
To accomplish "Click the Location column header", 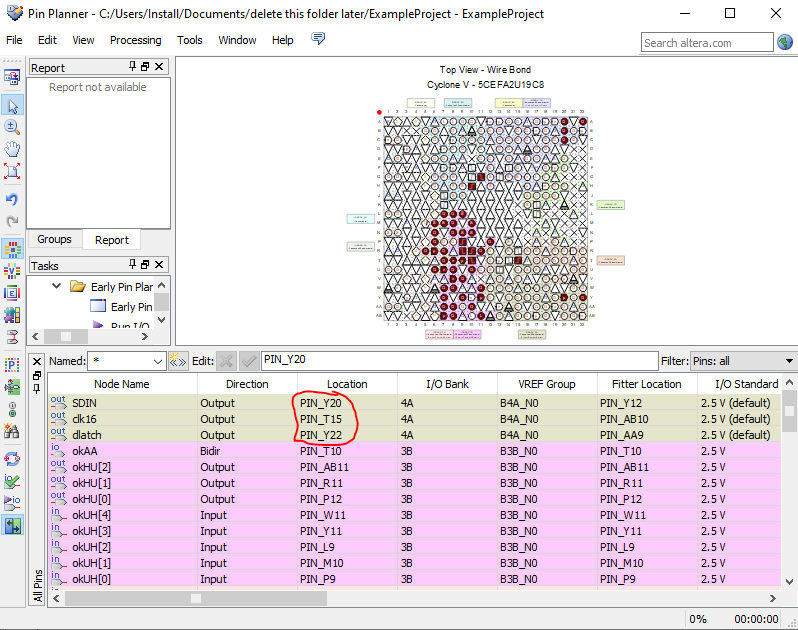I will coord(347,384).
